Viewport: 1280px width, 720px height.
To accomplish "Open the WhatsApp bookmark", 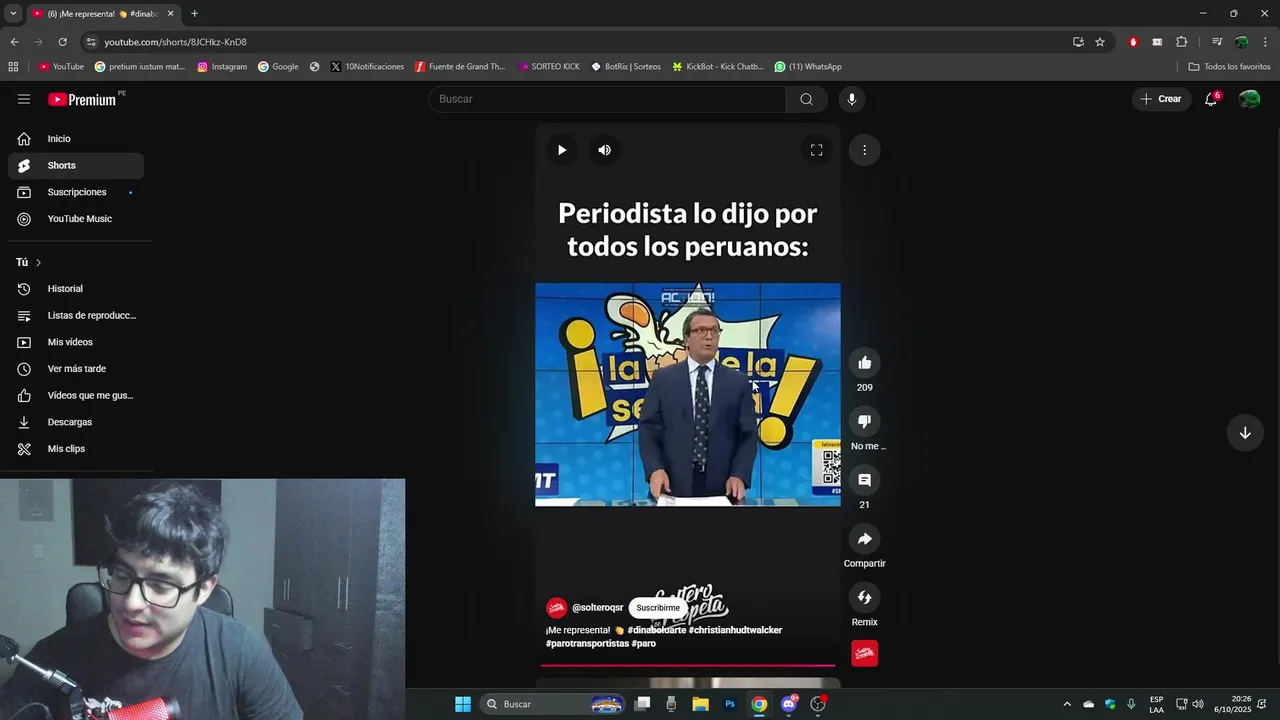I will click(808, 67).
